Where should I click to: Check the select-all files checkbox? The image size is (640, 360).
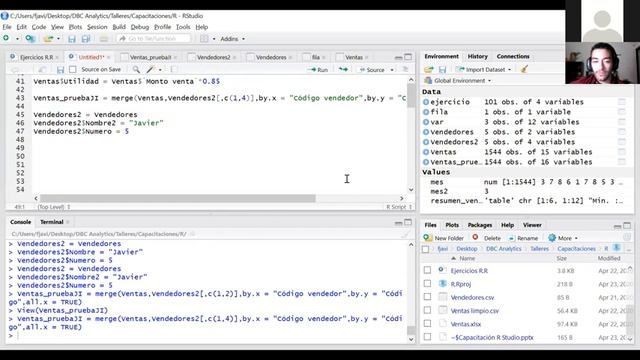(425, 249)
